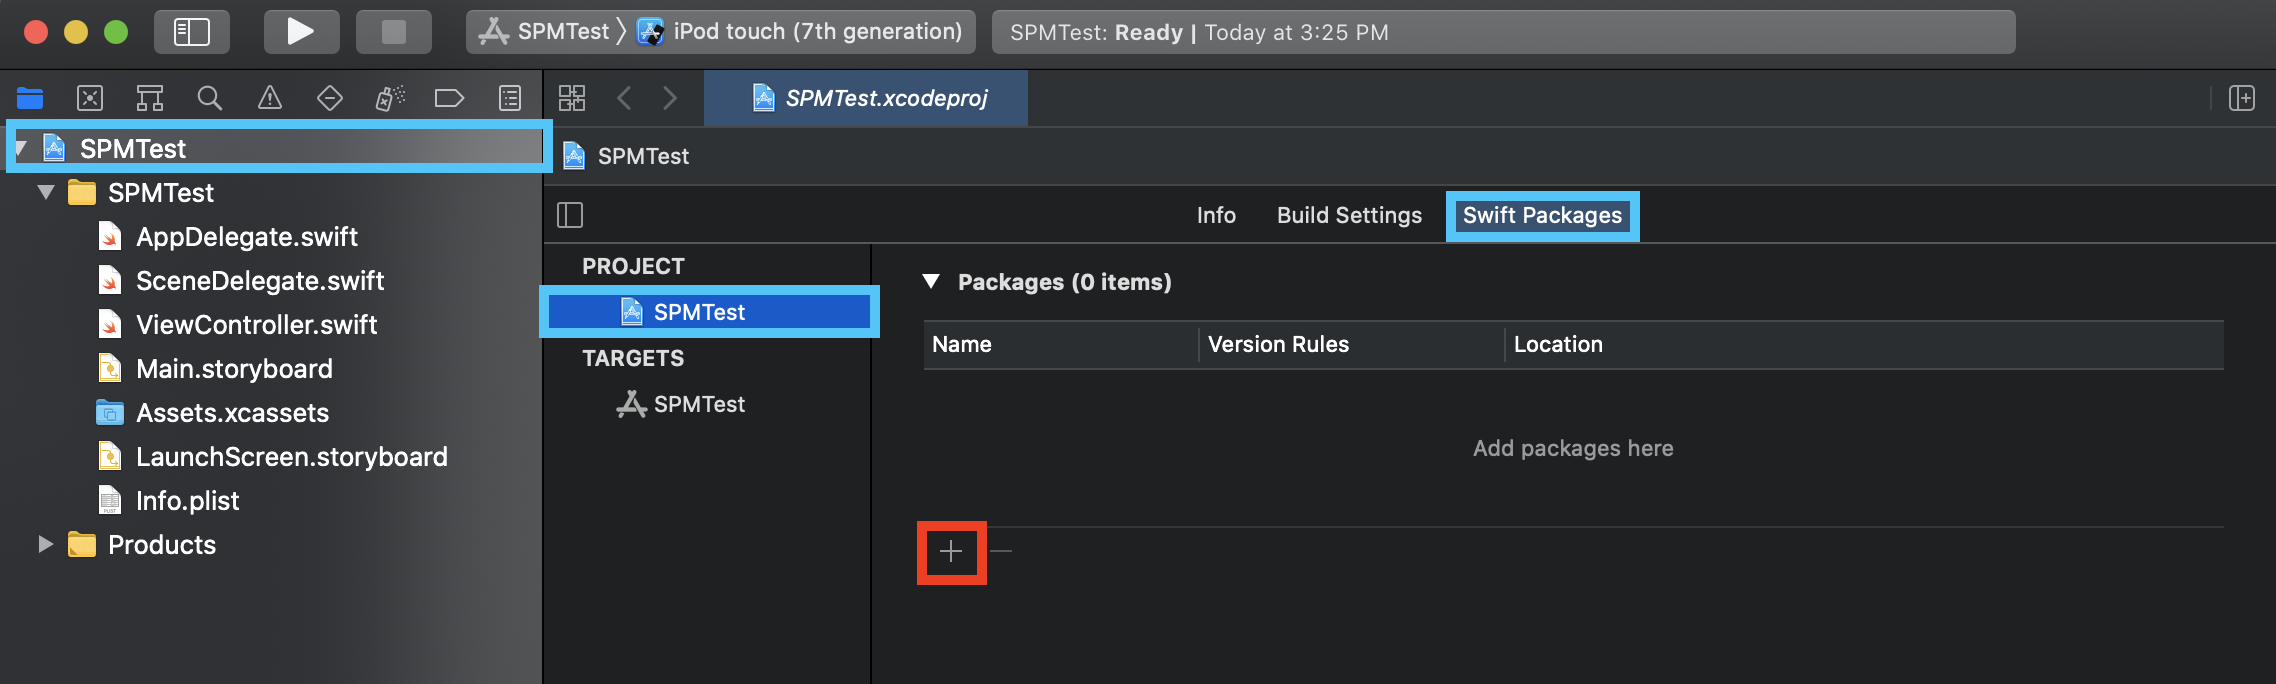Screen dimensions: 2276x684
Task: Select the SPMTest project root item
Action: click(x=132, y=148)
